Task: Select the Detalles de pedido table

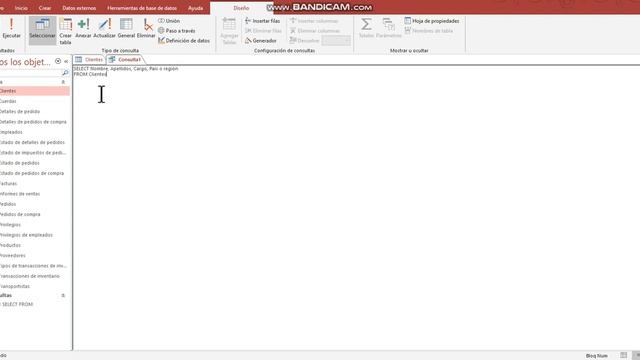Action: click(x=35, y=111)
